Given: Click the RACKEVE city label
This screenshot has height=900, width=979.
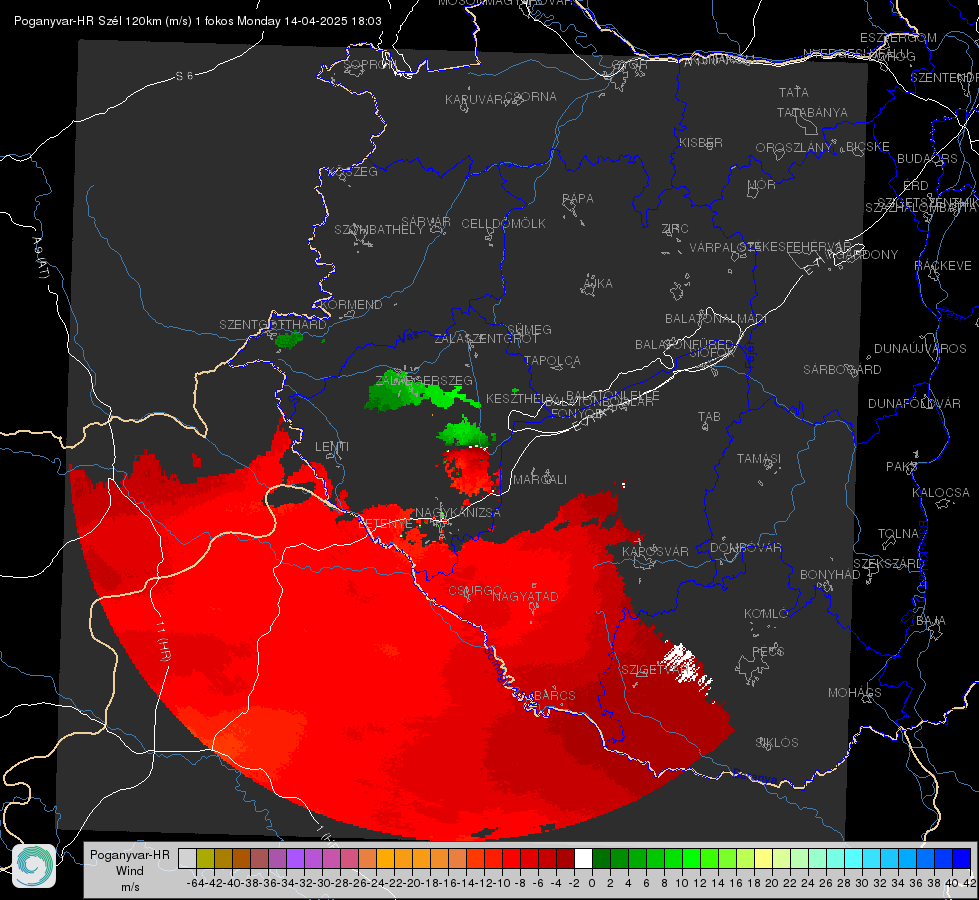Looking at the screenshot, I should [943, 266].
